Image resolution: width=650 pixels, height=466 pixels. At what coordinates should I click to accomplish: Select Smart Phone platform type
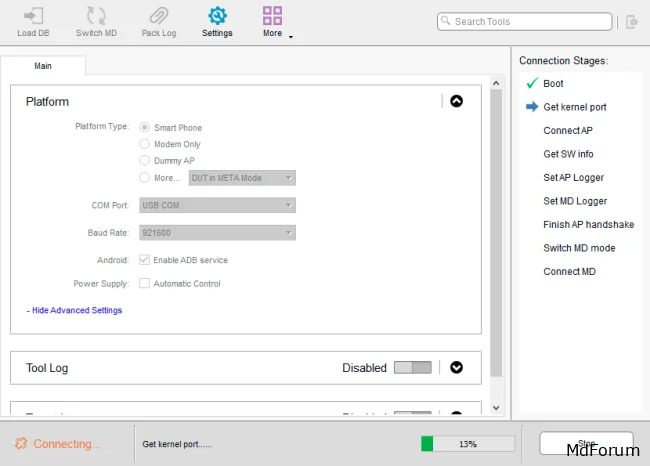[145, 127]
